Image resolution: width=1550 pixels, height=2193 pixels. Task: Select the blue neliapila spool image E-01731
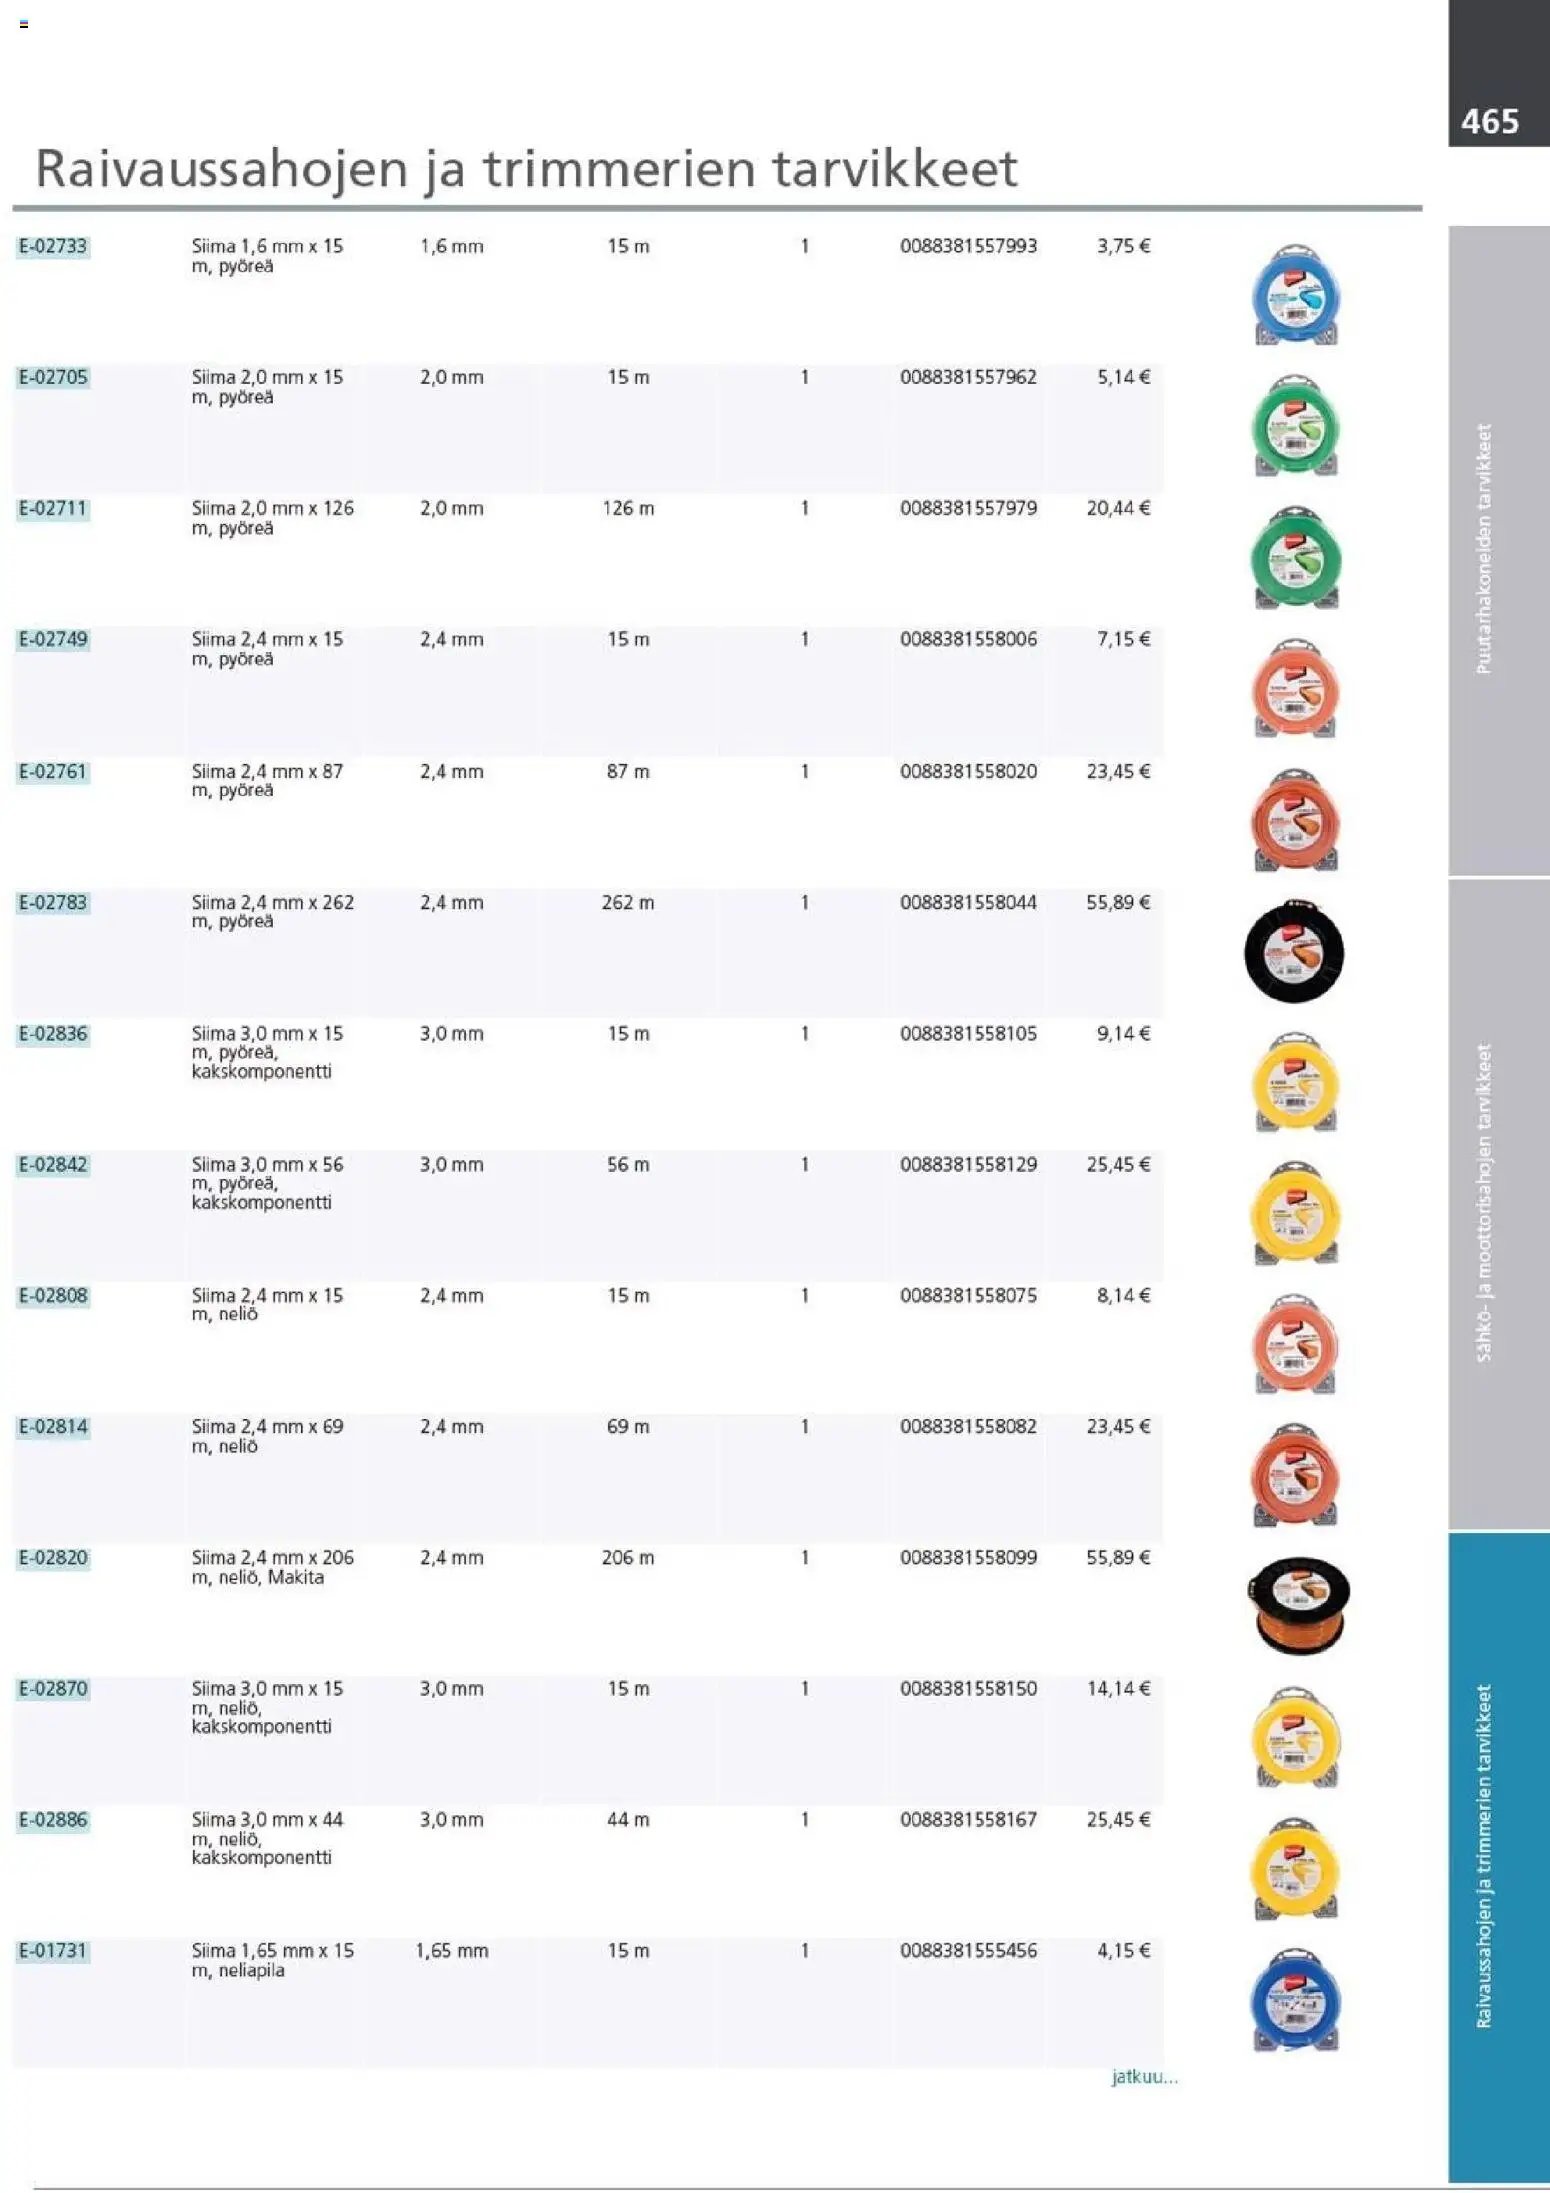pyautogui.click(x=1295, y=2000)
